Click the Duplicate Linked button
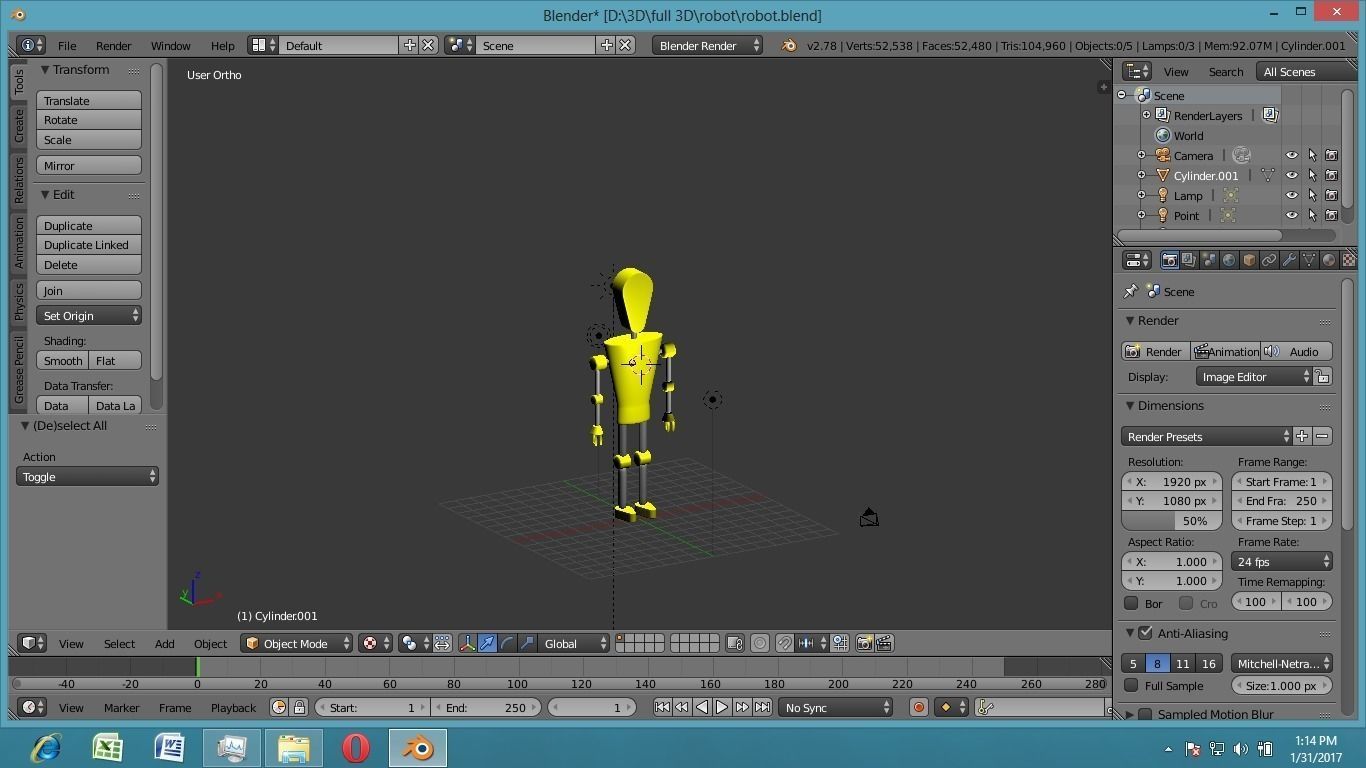Image resolution: width=1366 pixels, height=768 pixels. pyautogui.click(x=89, y=245)
